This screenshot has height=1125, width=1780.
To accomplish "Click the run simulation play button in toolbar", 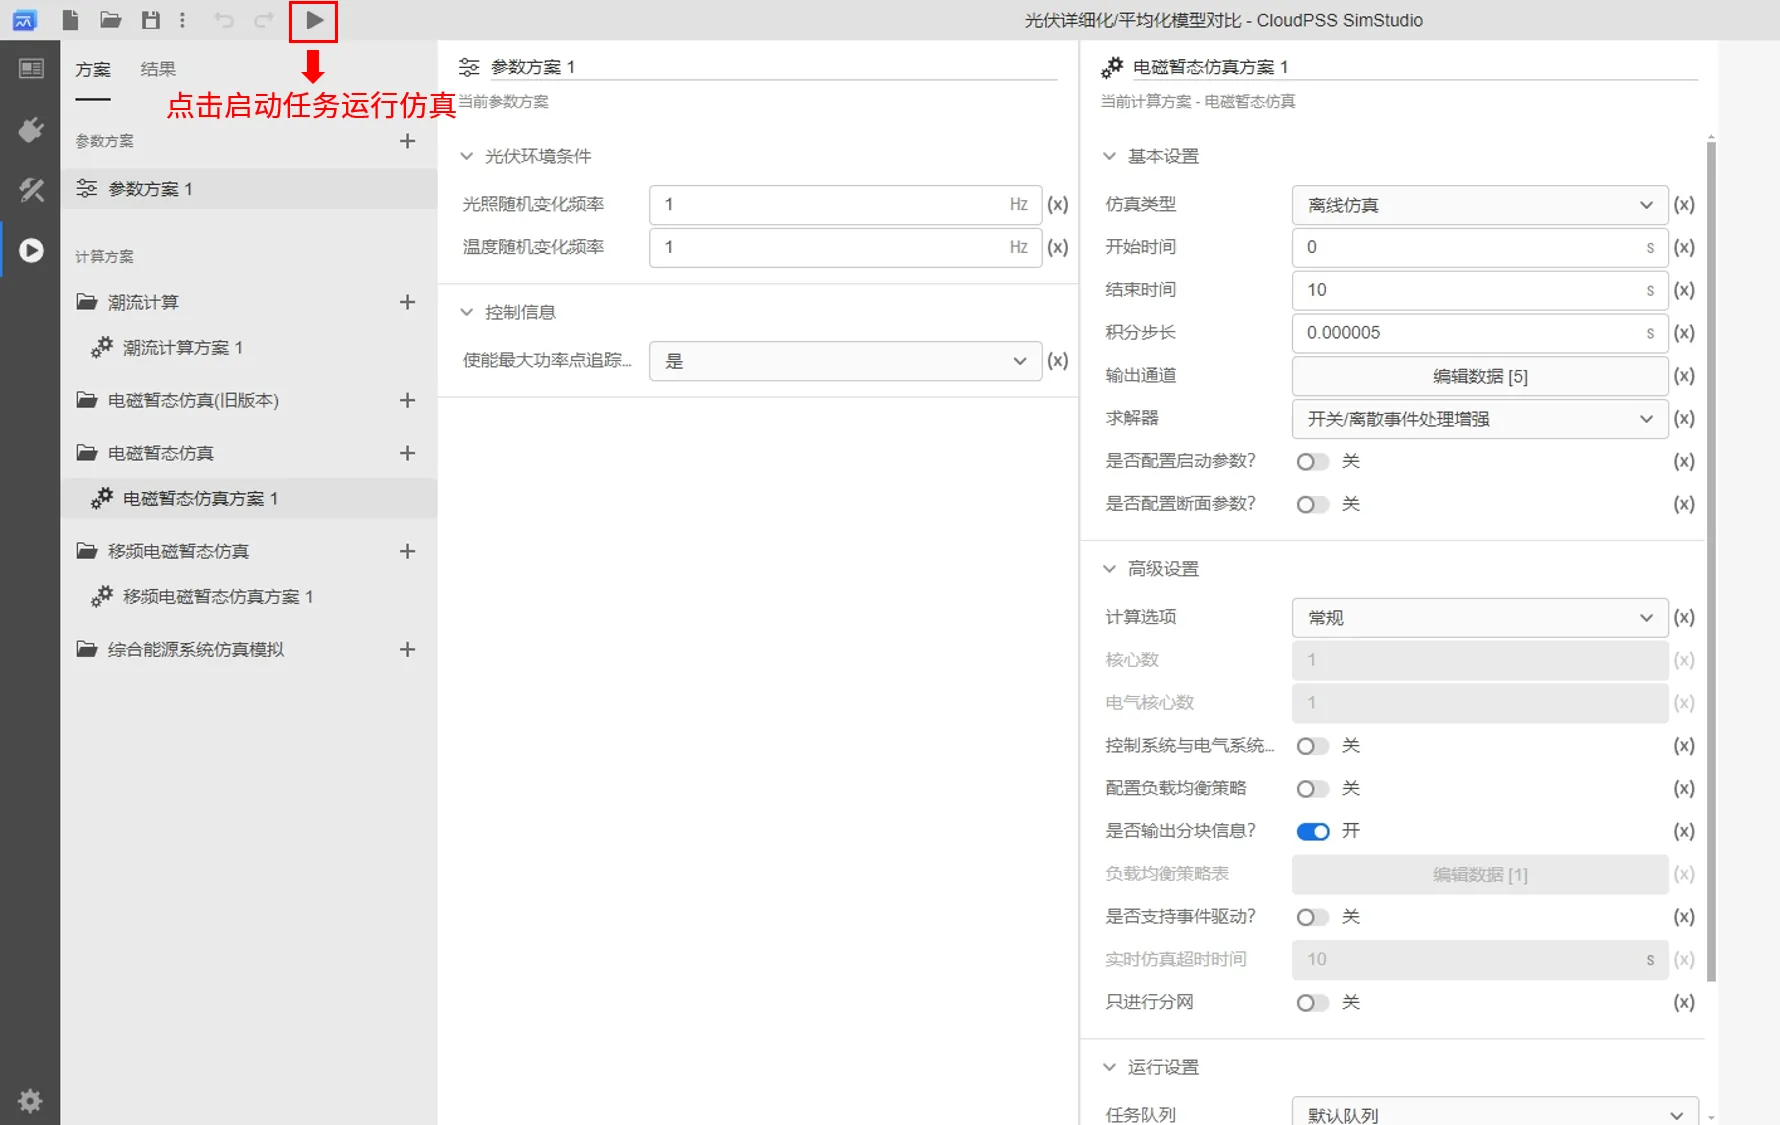I will point(314,20).
